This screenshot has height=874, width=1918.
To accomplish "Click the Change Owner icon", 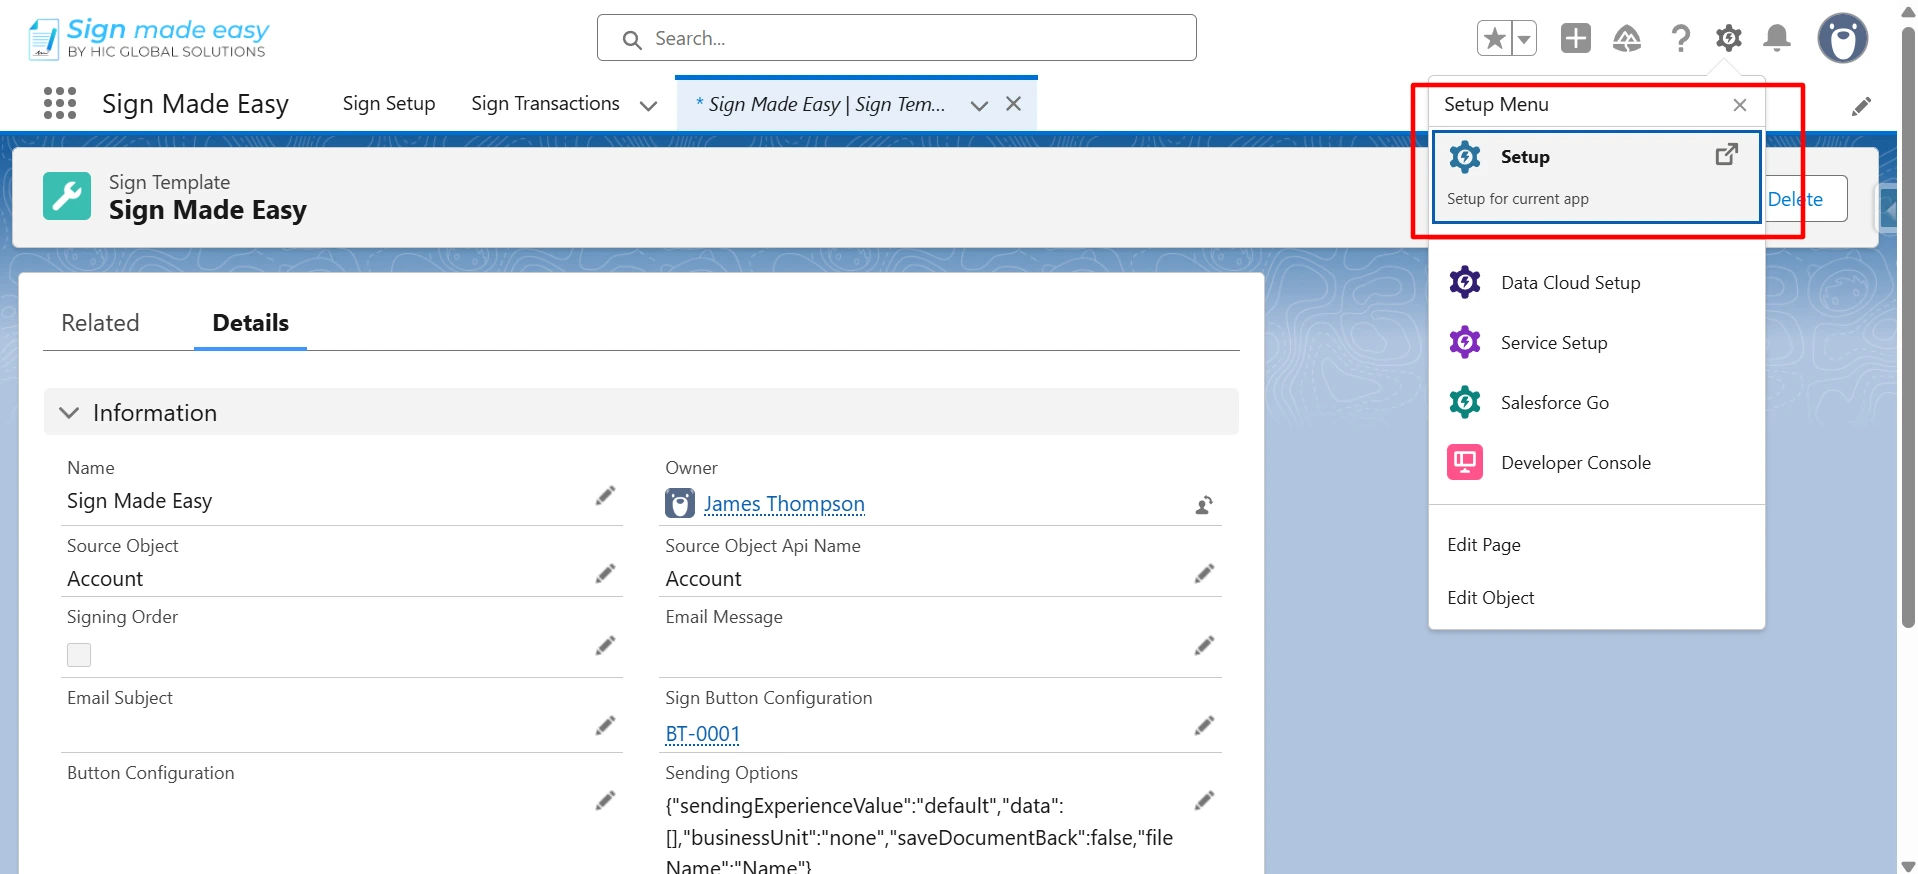I will pyautogui.click(x=1204, y=505).
